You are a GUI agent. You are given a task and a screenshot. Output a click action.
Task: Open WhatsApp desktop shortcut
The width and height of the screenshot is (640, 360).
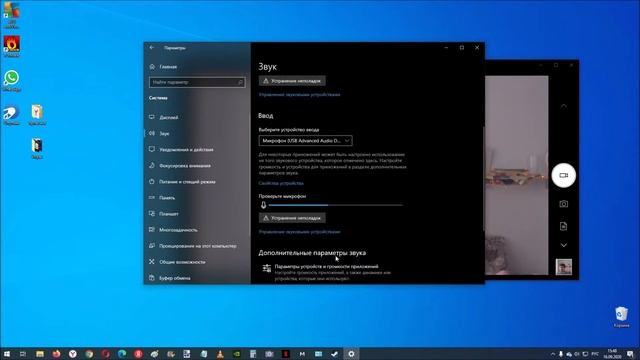point(11,80)
